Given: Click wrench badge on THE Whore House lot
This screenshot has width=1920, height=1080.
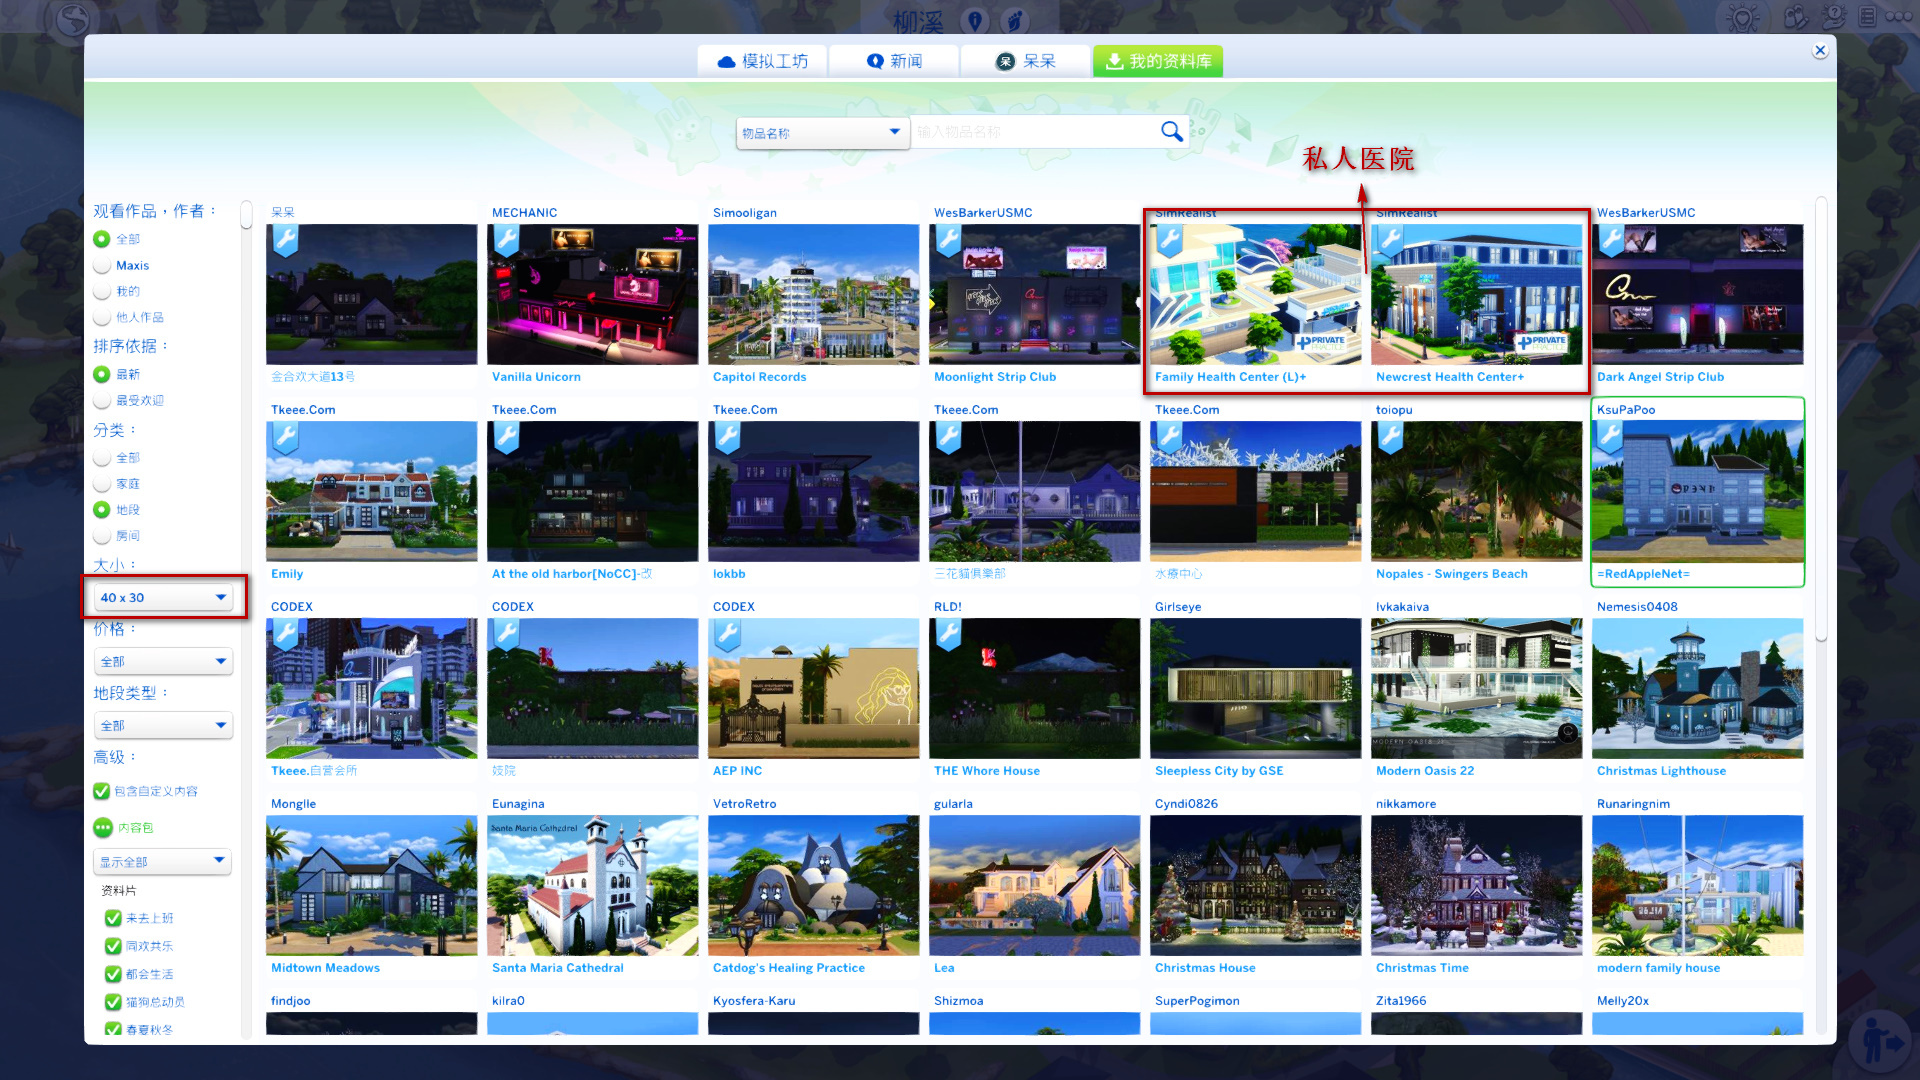Looking at the screenshot, I should coord(948,635).
